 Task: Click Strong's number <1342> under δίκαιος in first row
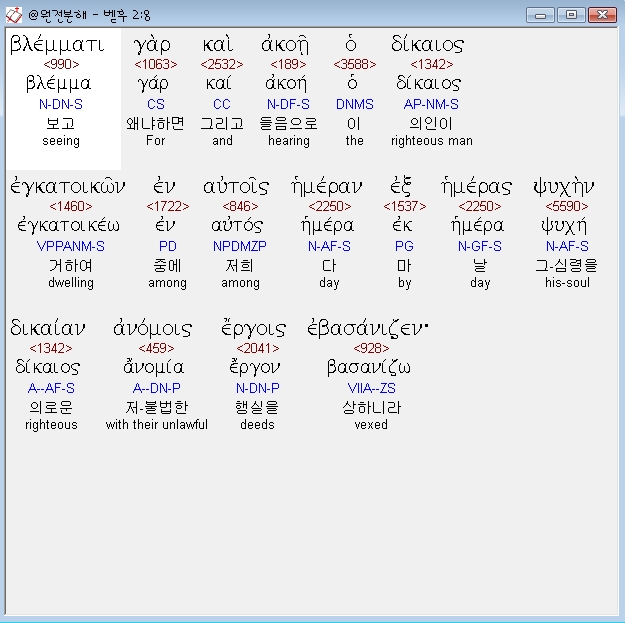pos(432,64)
